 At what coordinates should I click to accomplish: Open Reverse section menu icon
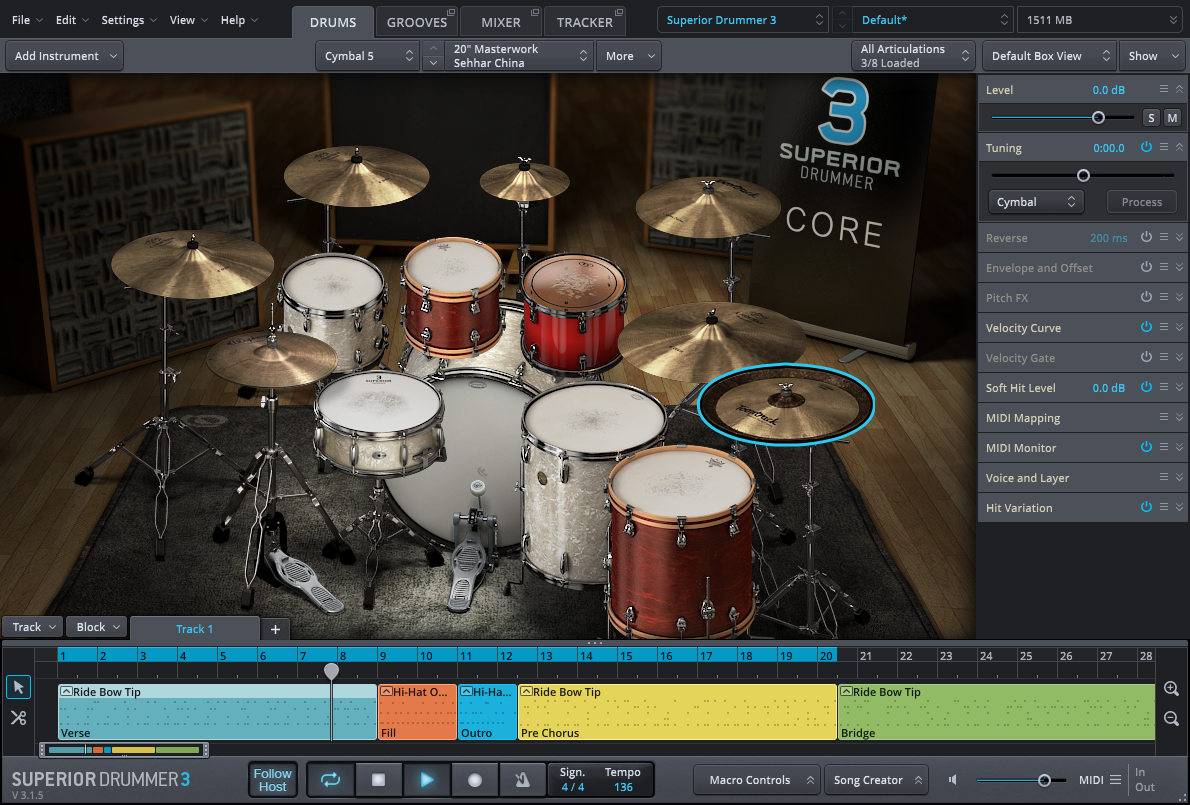click(x=1163, y=237)
